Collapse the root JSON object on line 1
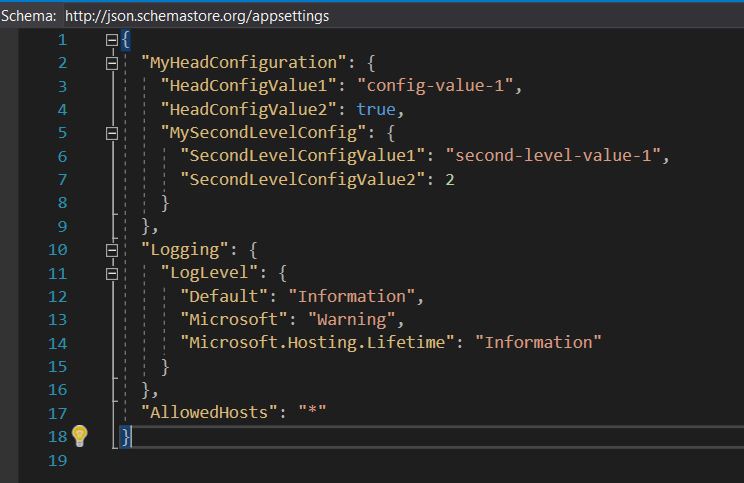 pos(112,40)
